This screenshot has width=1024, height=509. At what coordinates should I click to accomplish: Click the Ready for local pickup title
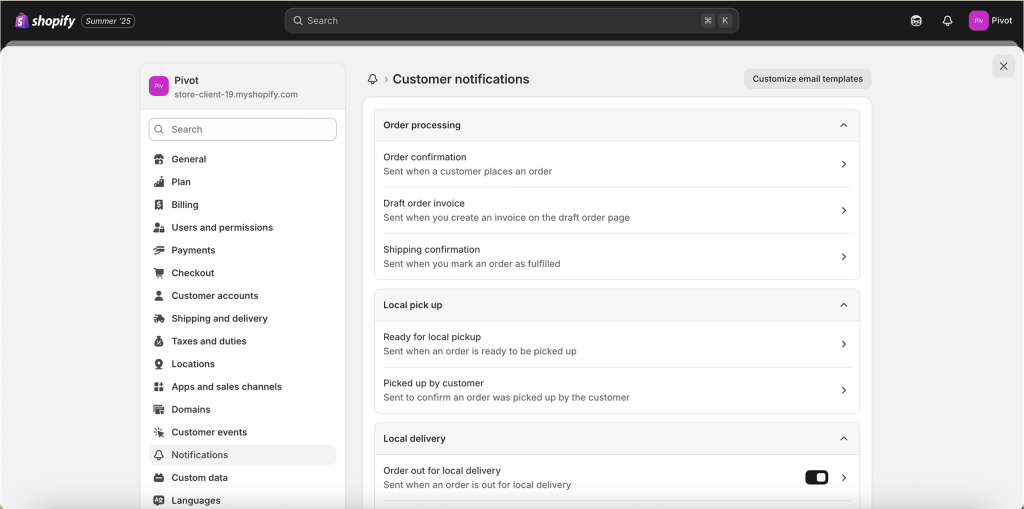pyautogui.click(x=432, y=337)
